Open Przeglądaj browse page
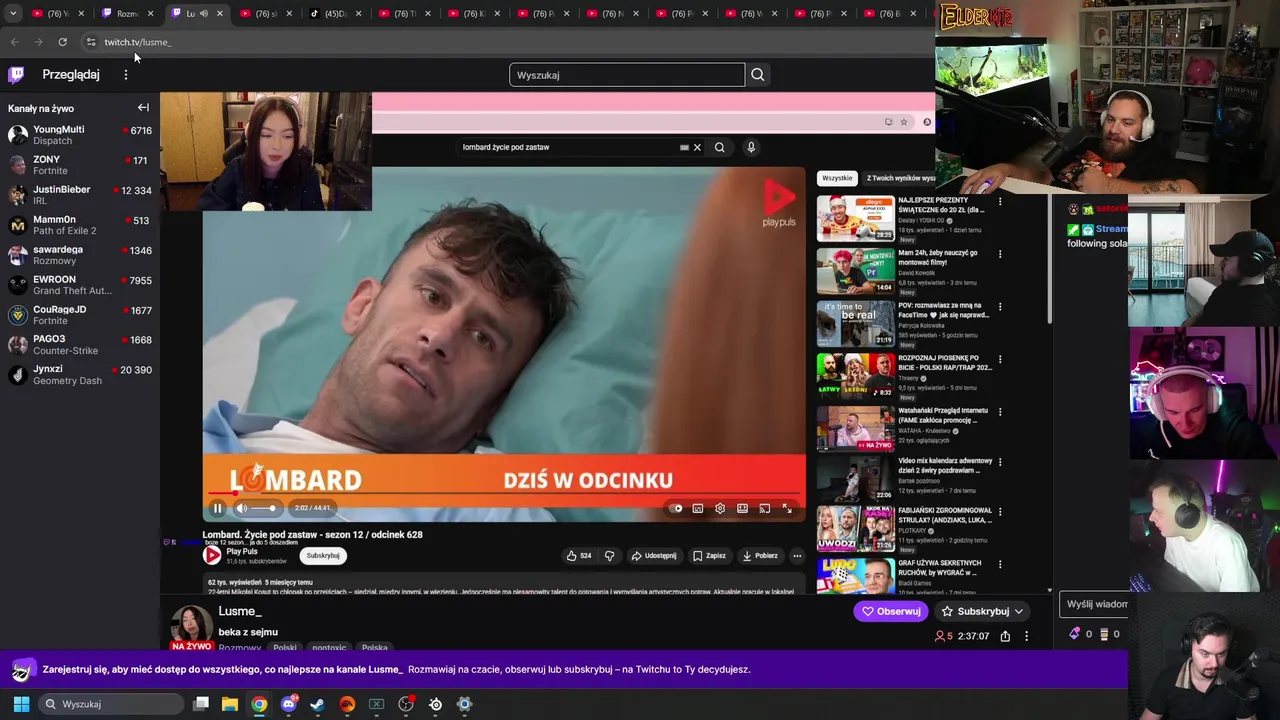Viewport: 1280px width, 720px height. 71,75
